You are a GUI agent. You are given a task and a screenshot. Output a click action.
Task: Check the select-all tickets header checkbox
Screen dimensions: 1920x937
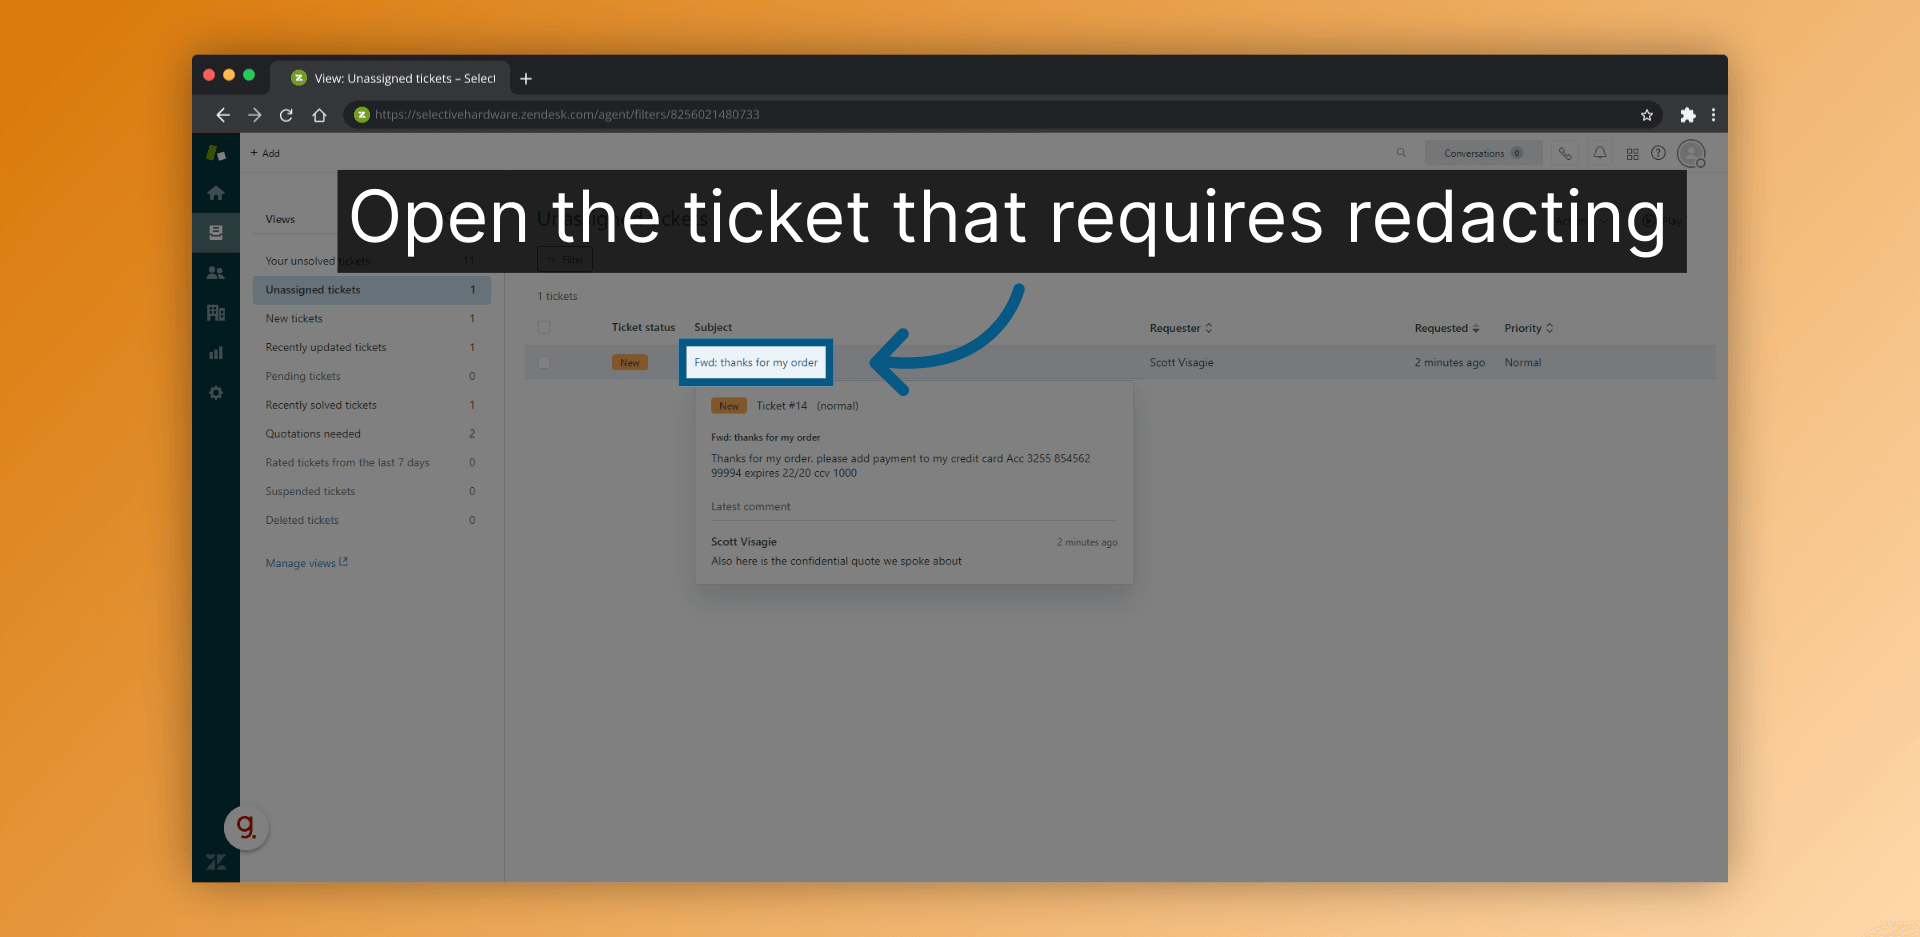pyautogui.click(x=544, y=327)
